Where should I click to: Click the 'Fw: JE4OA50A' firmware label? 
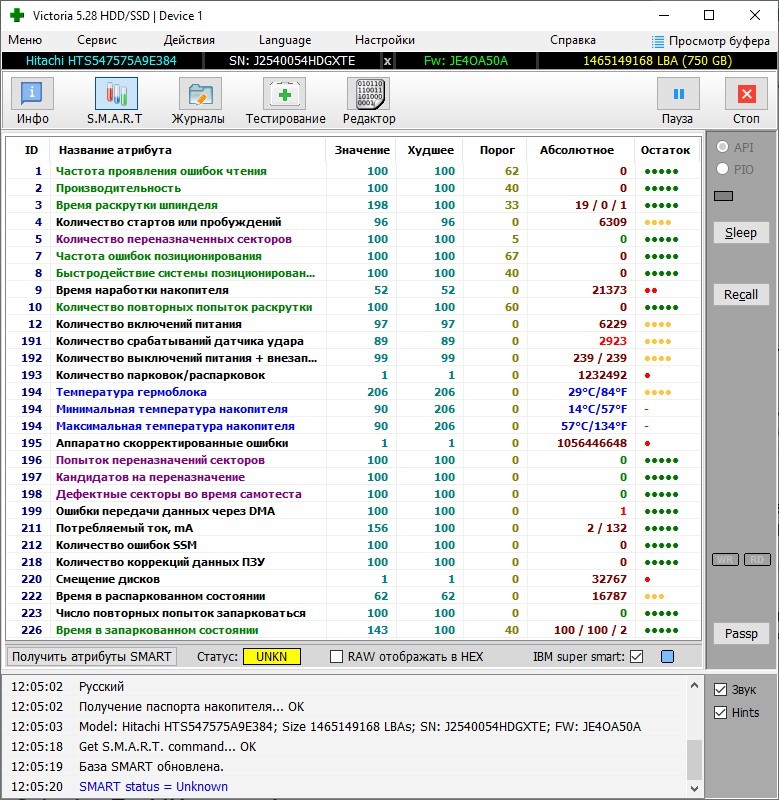[466, 61]
